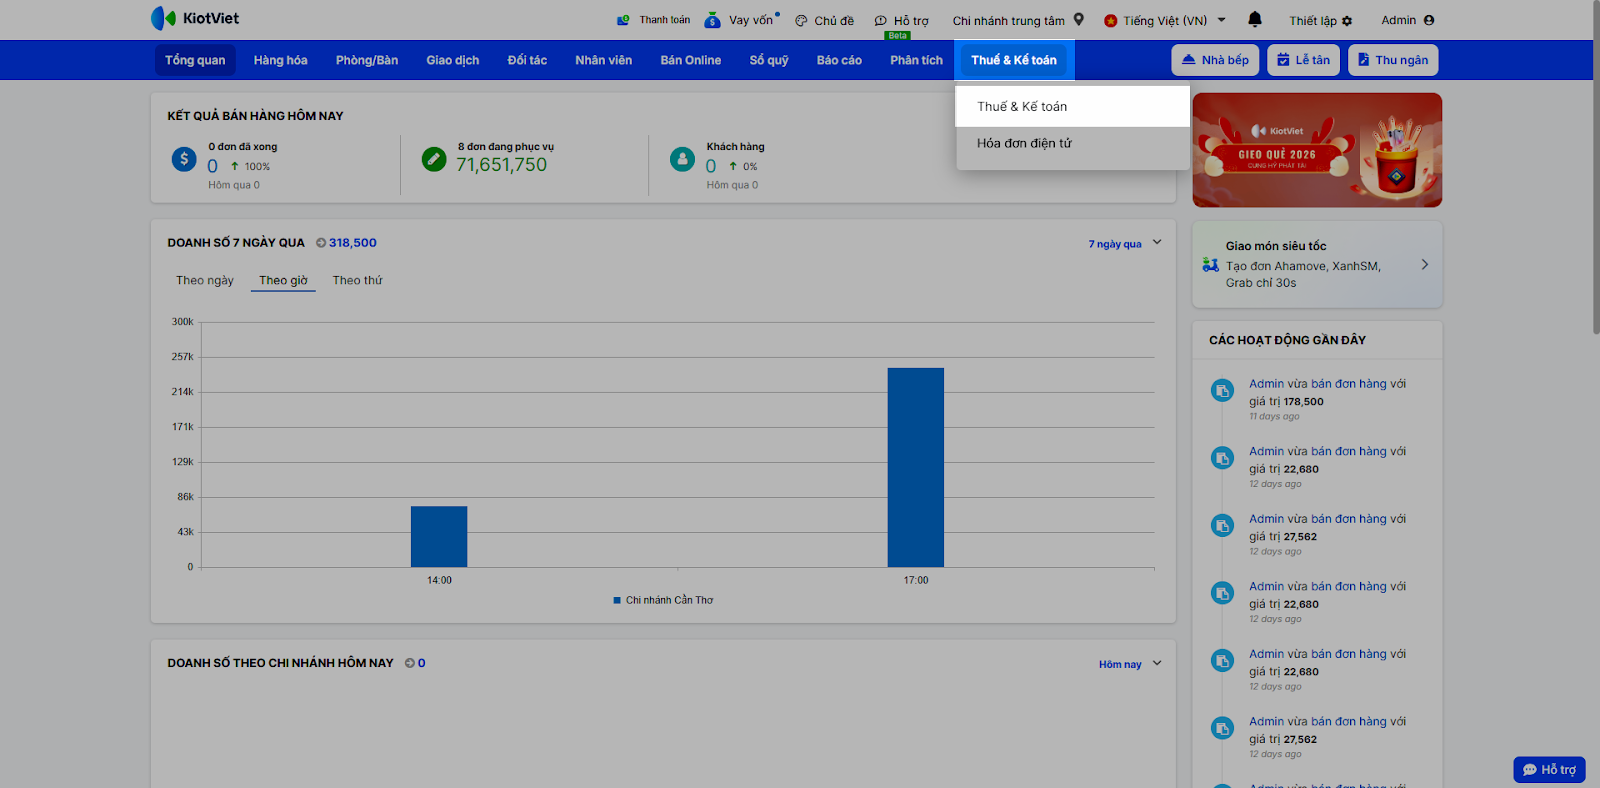Expand the Hôm nay filter dropdown

pos(1156,664)
